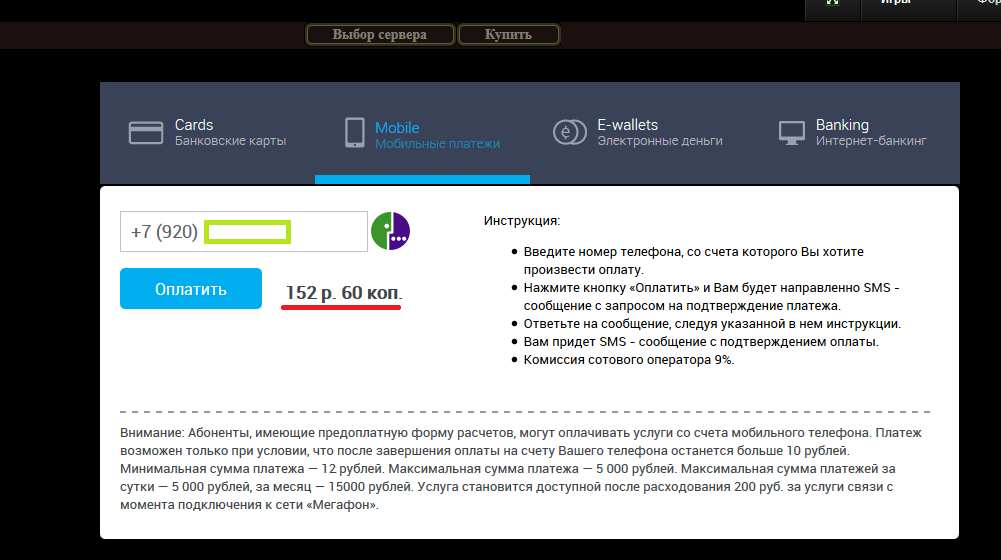Click the 152 р. 60 коп. price
This screenshot has width=1001, height=560.
343,293
